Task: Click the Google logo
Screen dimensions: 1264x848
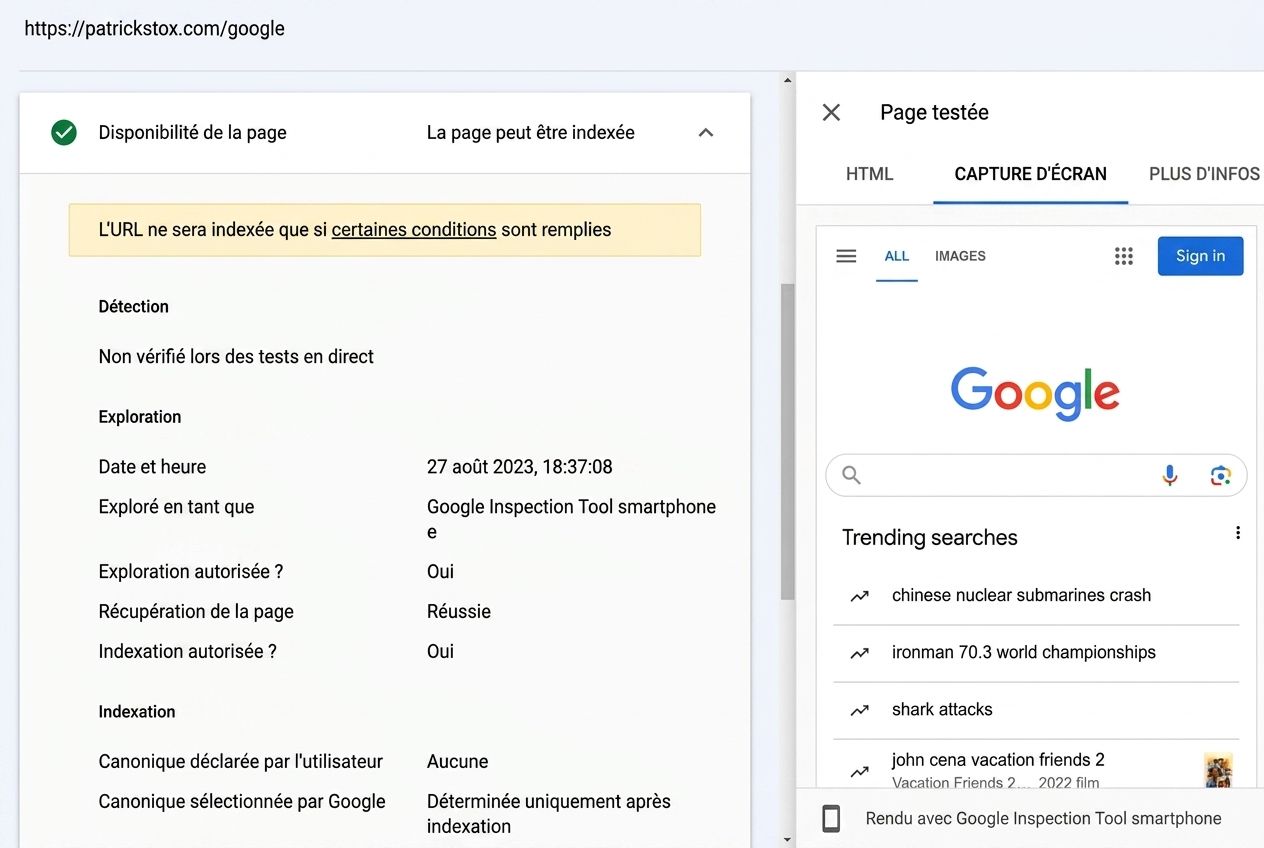Action: pyautogui.click(x=1035, y=393)
